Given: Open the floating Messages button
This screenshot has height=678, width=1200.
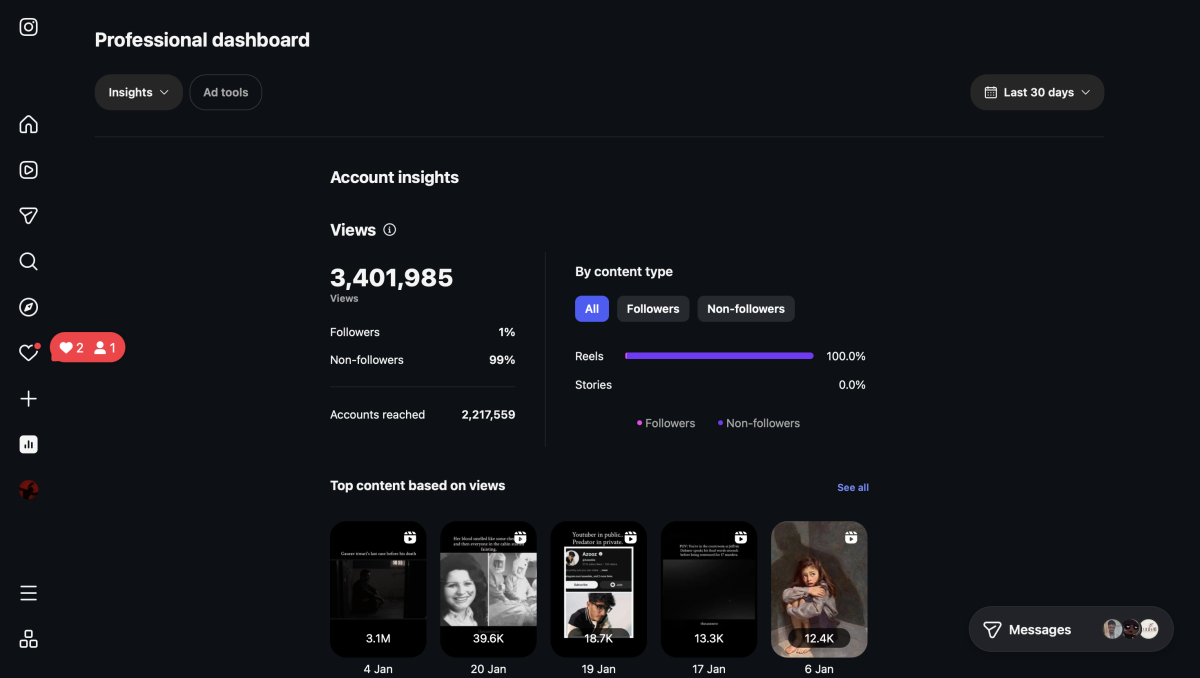Looking at the screenshot, I should 1040,630.
